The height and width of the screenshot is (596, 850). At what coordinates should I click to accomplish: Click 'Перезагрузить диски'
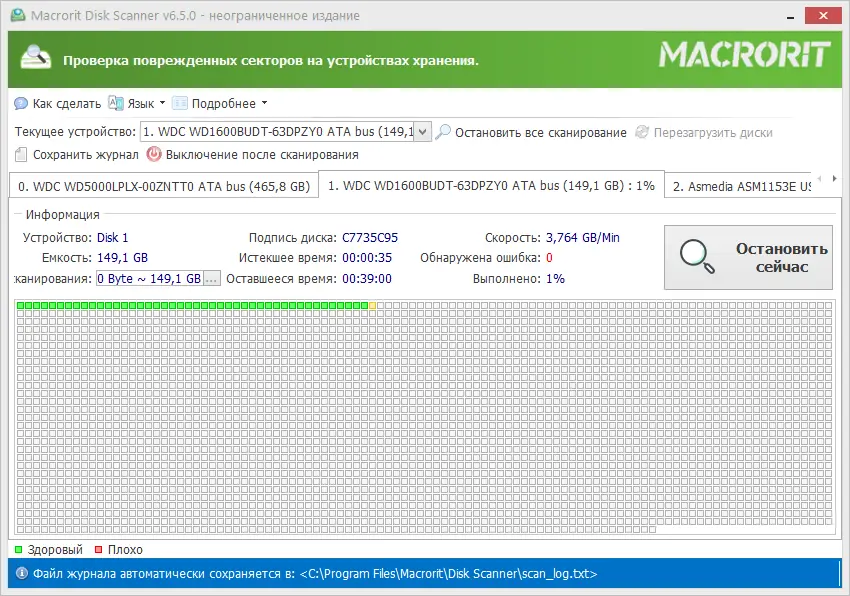tap(704, 132)
